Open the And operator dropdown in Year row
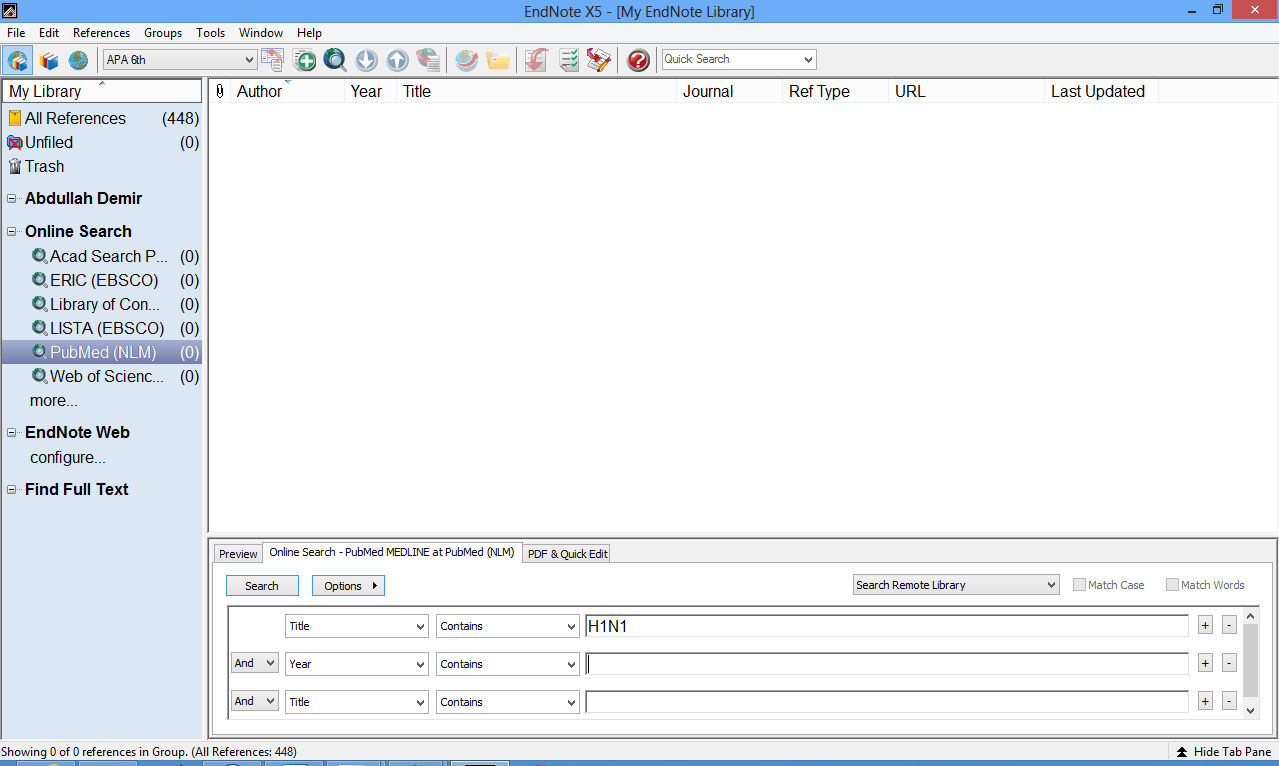The width and height of the screenshot is (1279, 766). point(255,663)
